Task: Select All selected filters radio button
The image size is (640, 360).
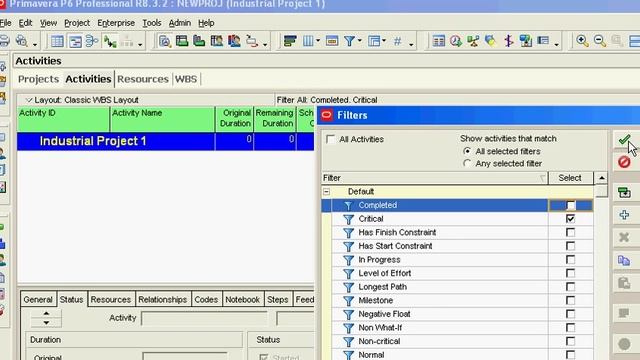Action: (x=467, y=151)
